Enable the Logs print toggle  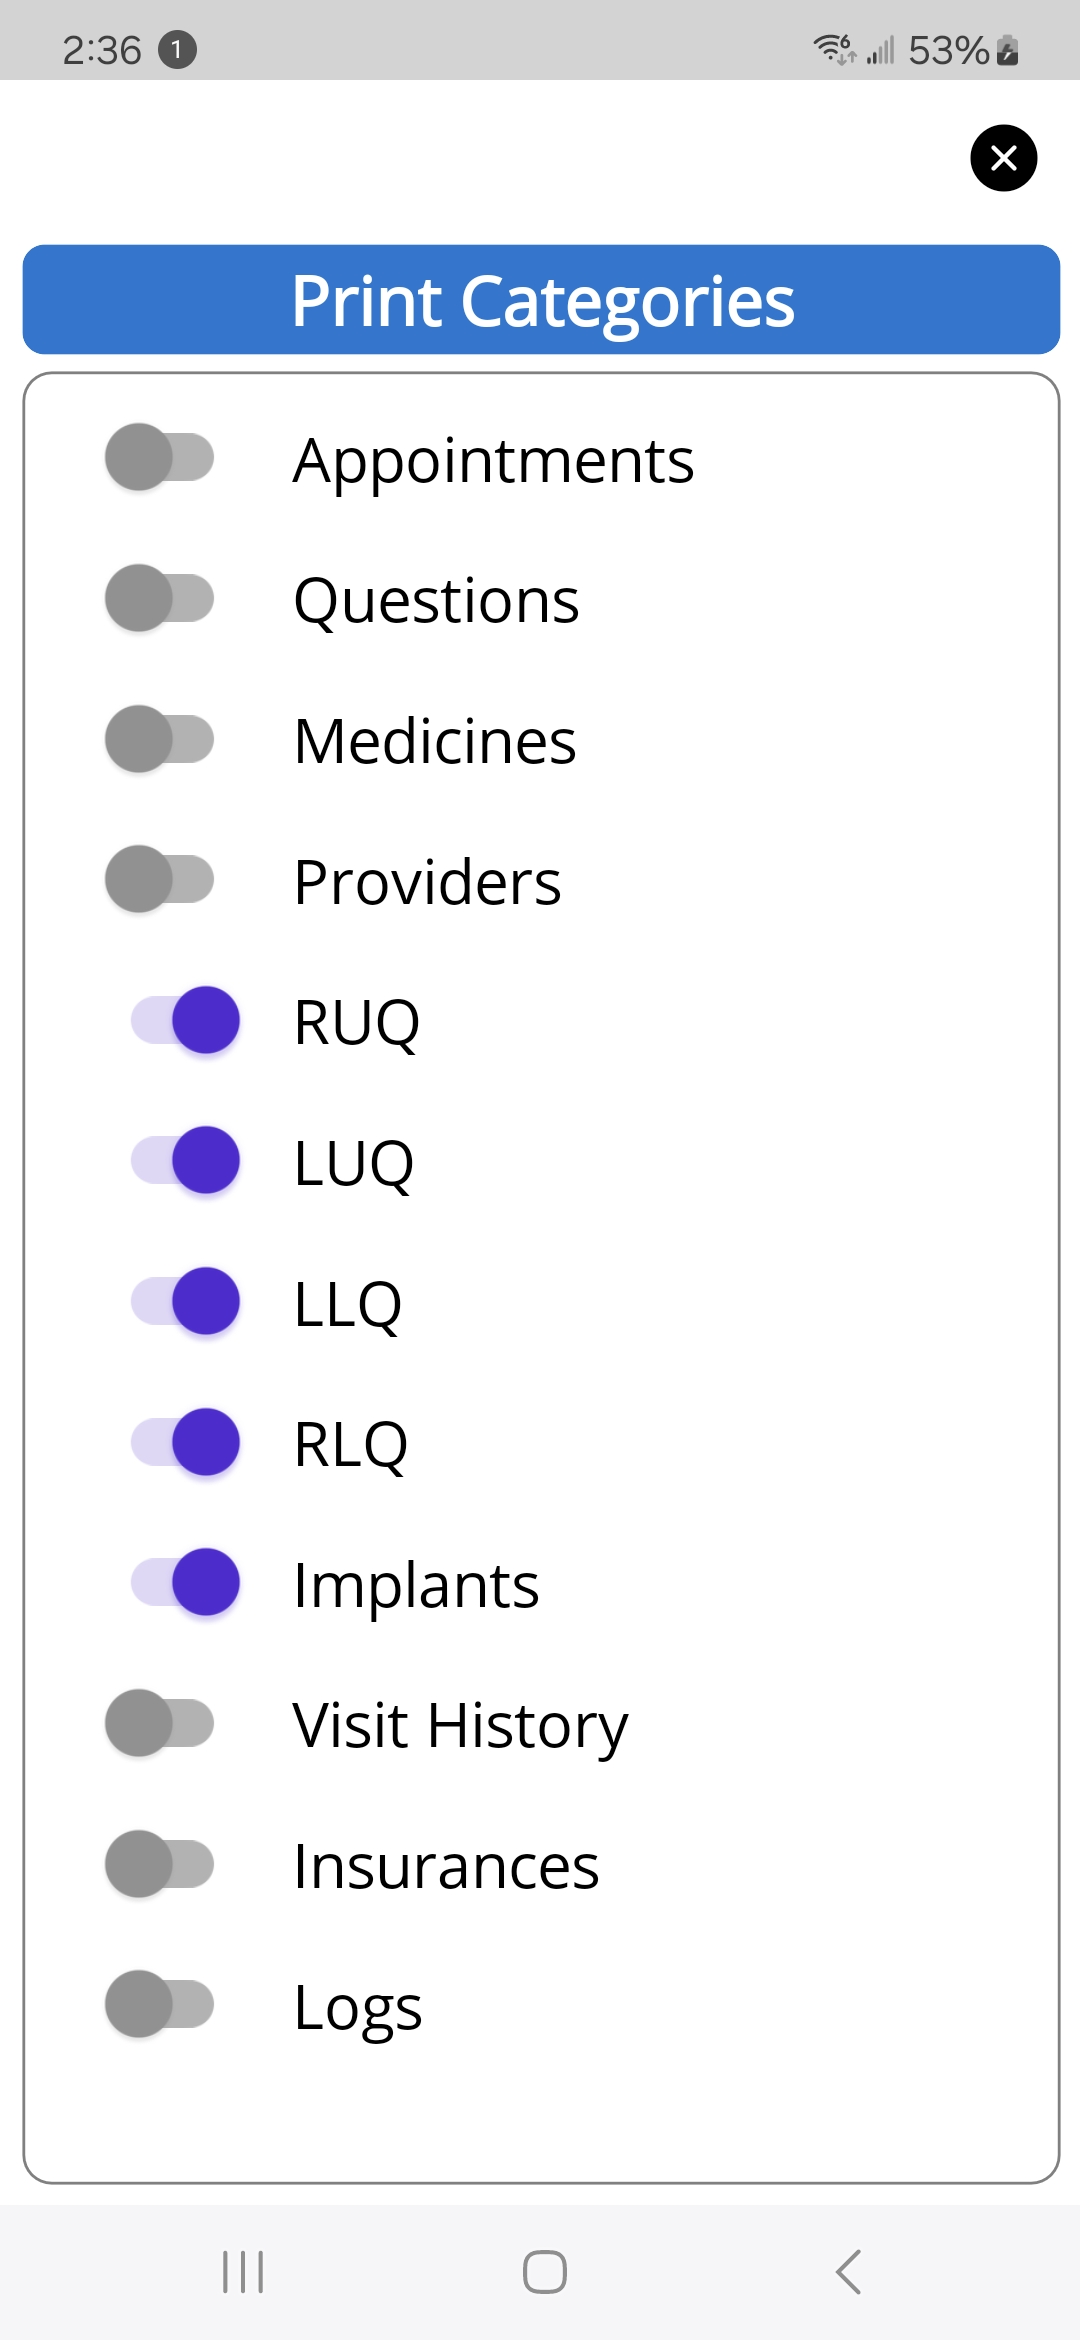(160, 2004)
